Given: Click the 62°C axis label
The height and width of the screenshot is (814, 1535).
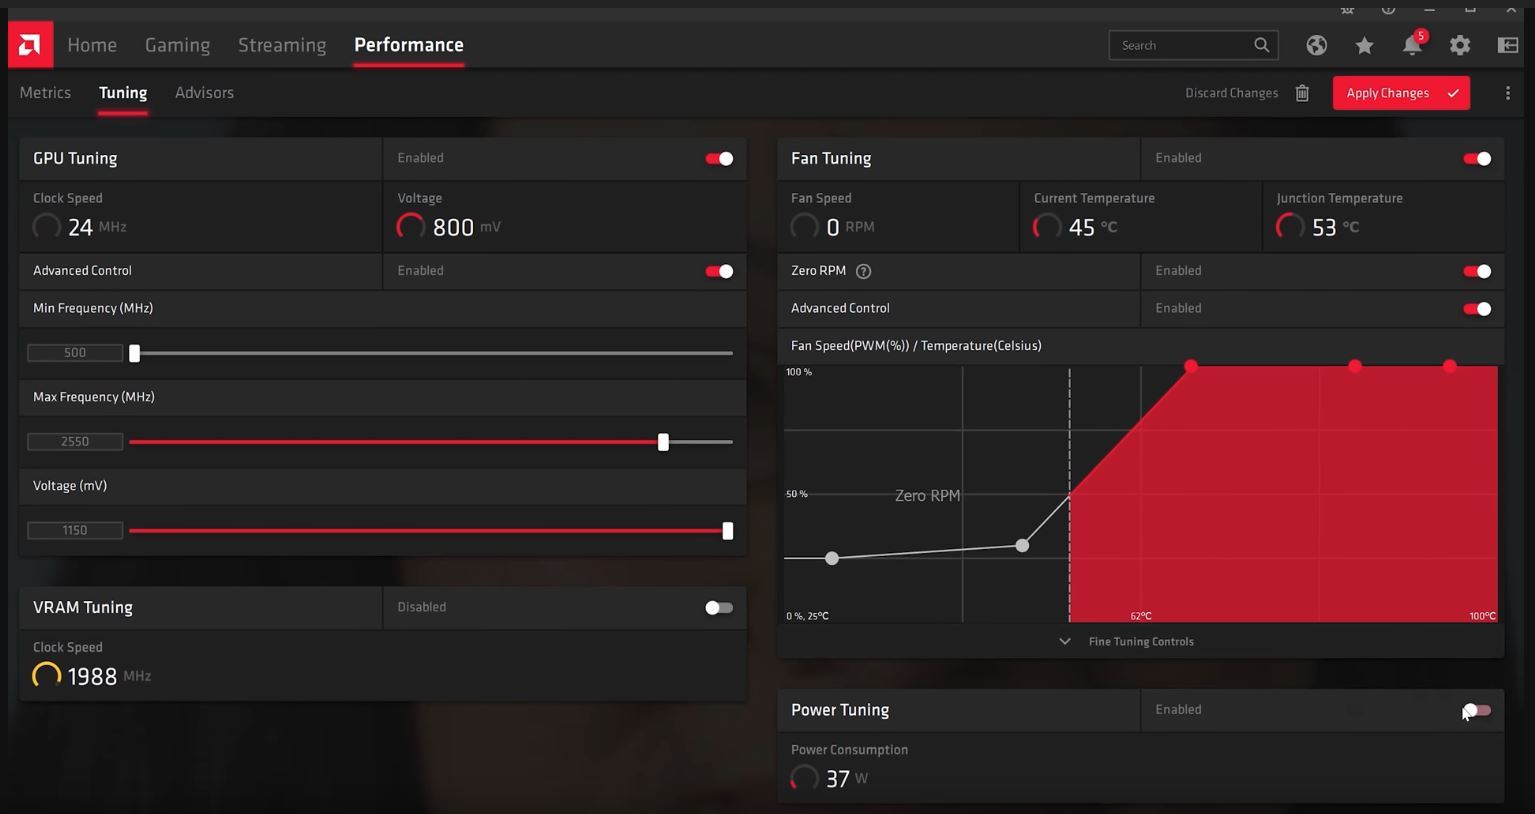Looking at the screenshot, I should click(x=1141, y=616).
